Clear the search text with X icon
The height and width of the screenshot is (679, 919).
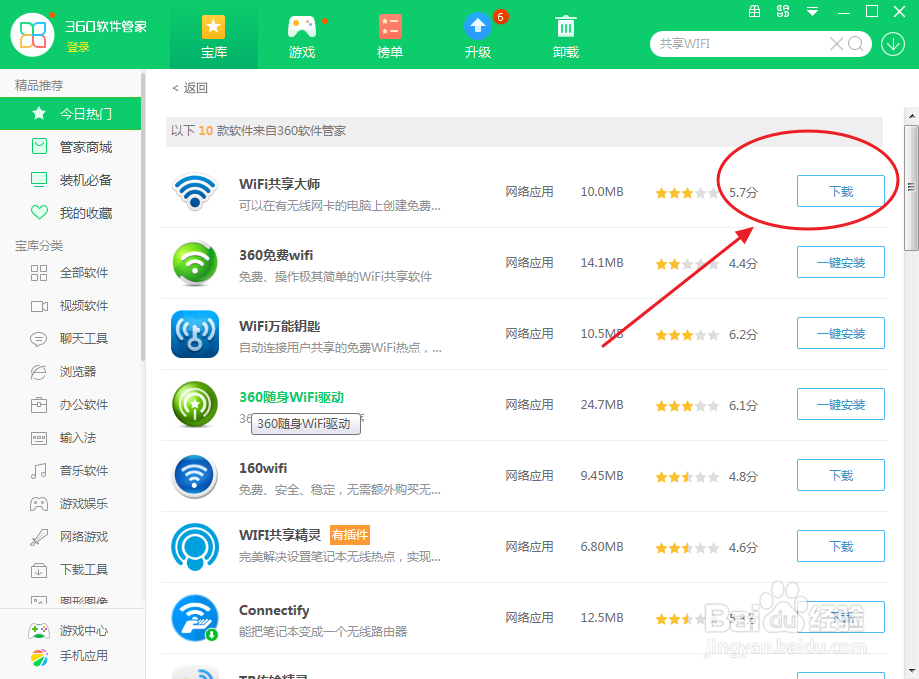(x=836, y=44)
